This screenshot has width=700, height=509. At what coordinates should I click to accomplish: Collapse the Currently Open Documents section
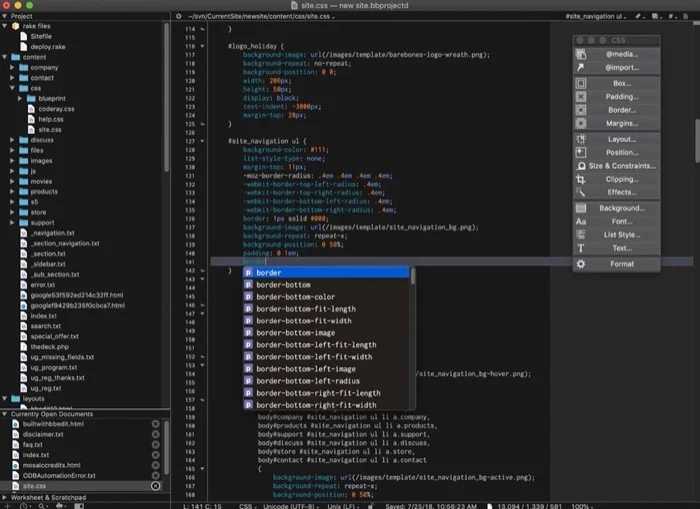pos(5,413)
